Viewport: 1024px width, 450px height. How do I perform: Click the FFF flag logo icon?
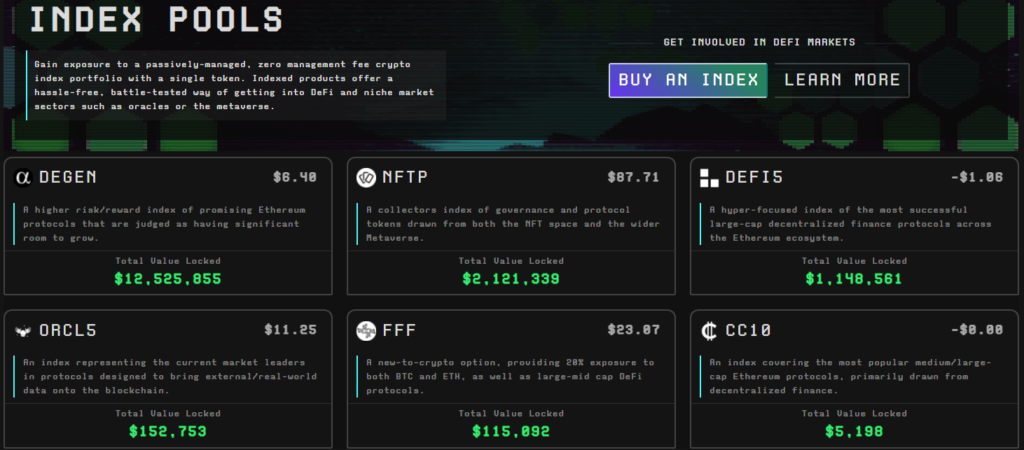[x=365, y=330]
